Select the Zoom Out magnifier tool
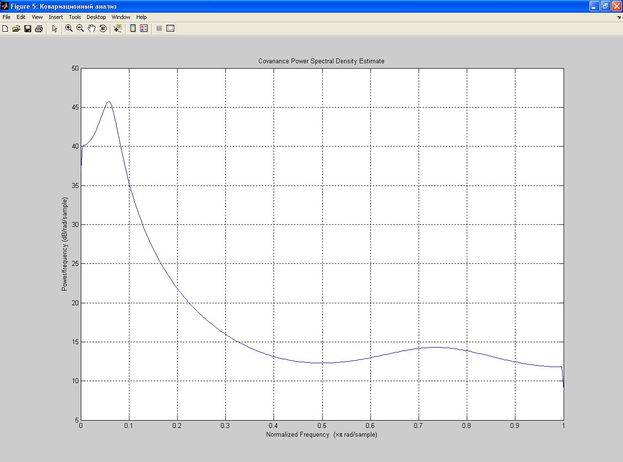623x462 pixels. coord(80,29)
